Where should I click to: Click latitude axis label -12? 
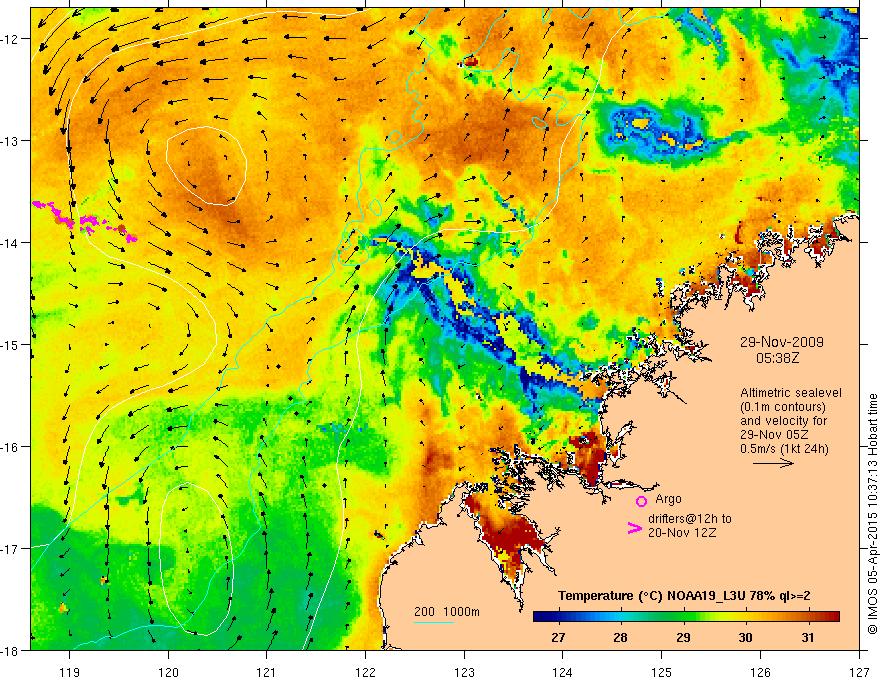point(11,39)
